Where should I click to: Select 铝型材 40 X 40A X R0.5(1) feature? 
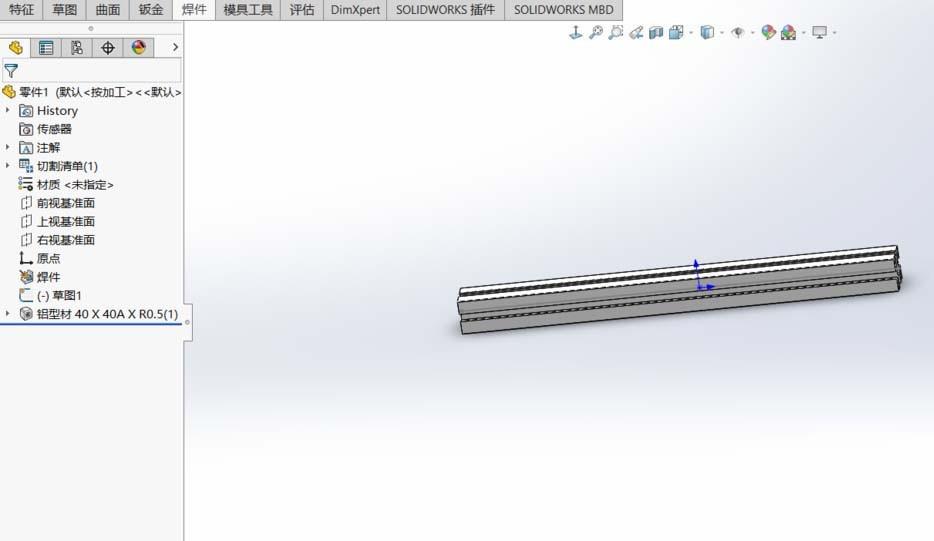(107, 314)
